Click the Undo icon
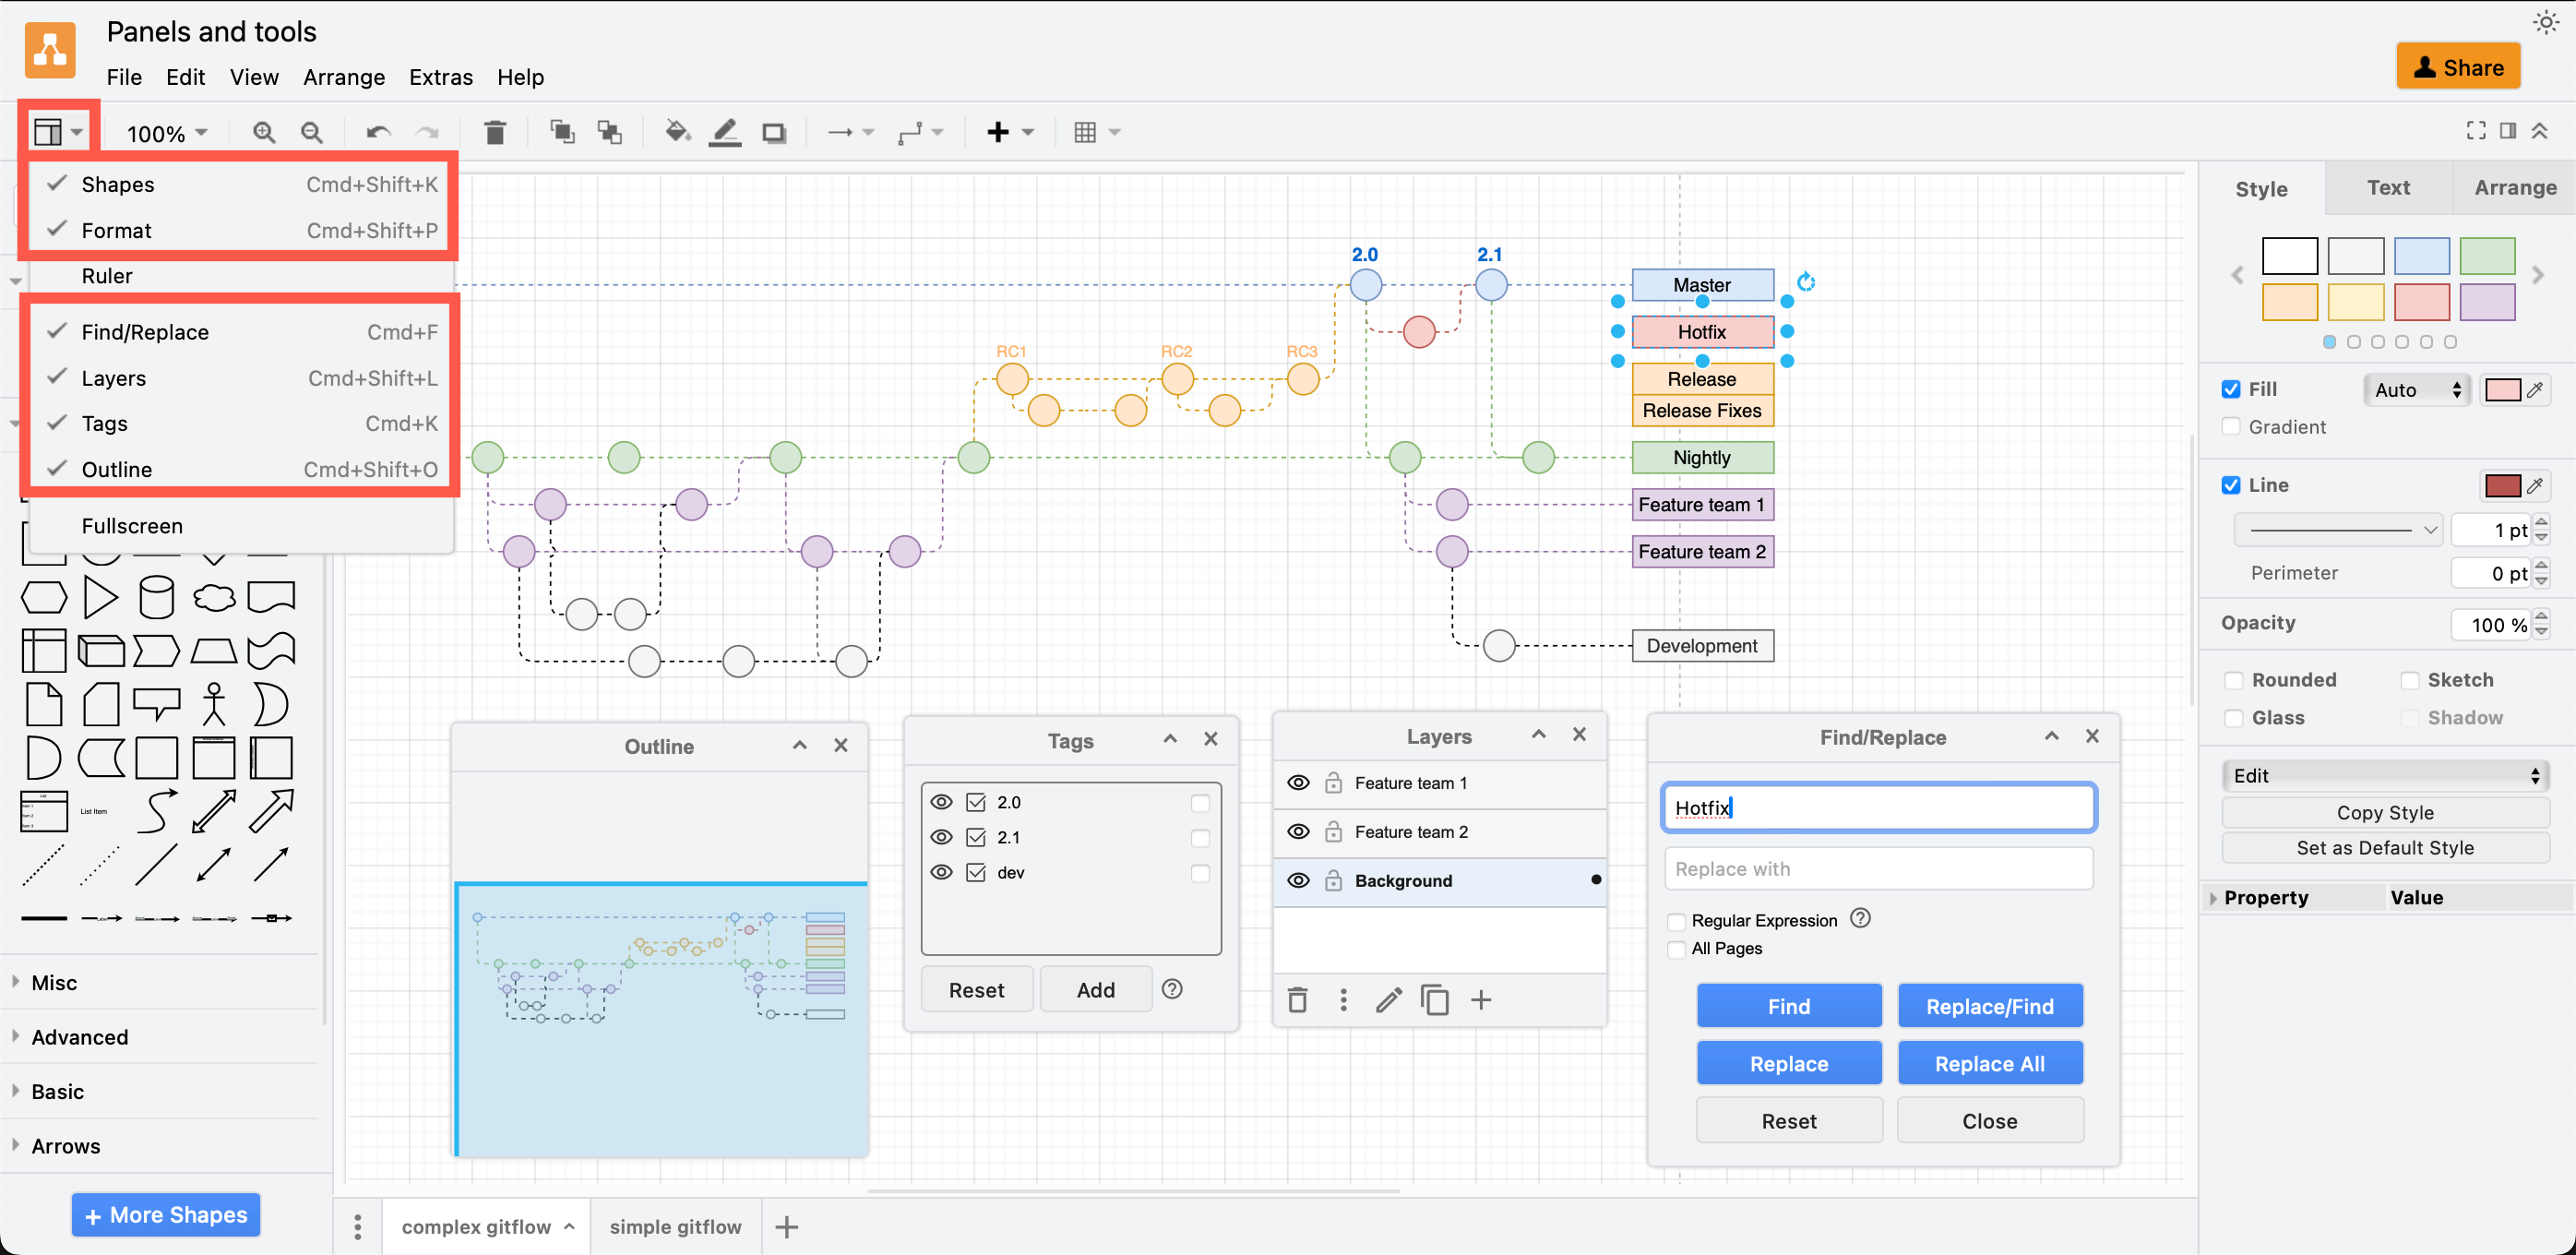This screenshot has width=2576, height=1255. point(377,131)
